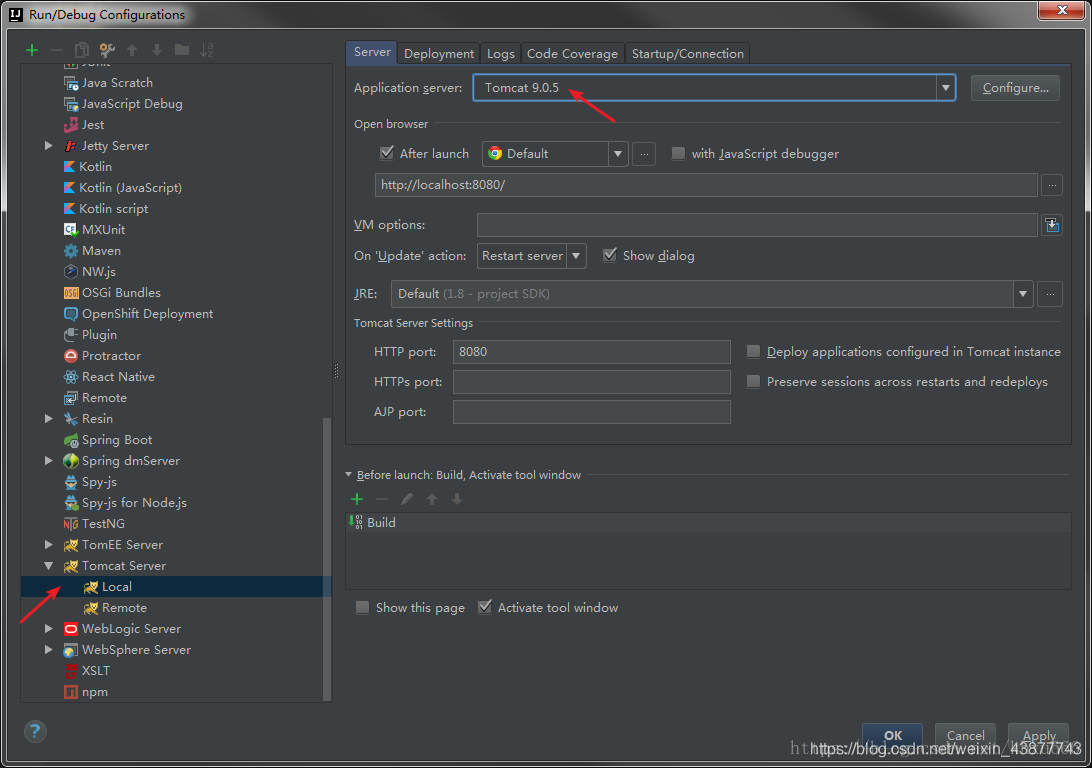
Task: Collapse the Tomcat Server node
Action: [x=48, y=565]
